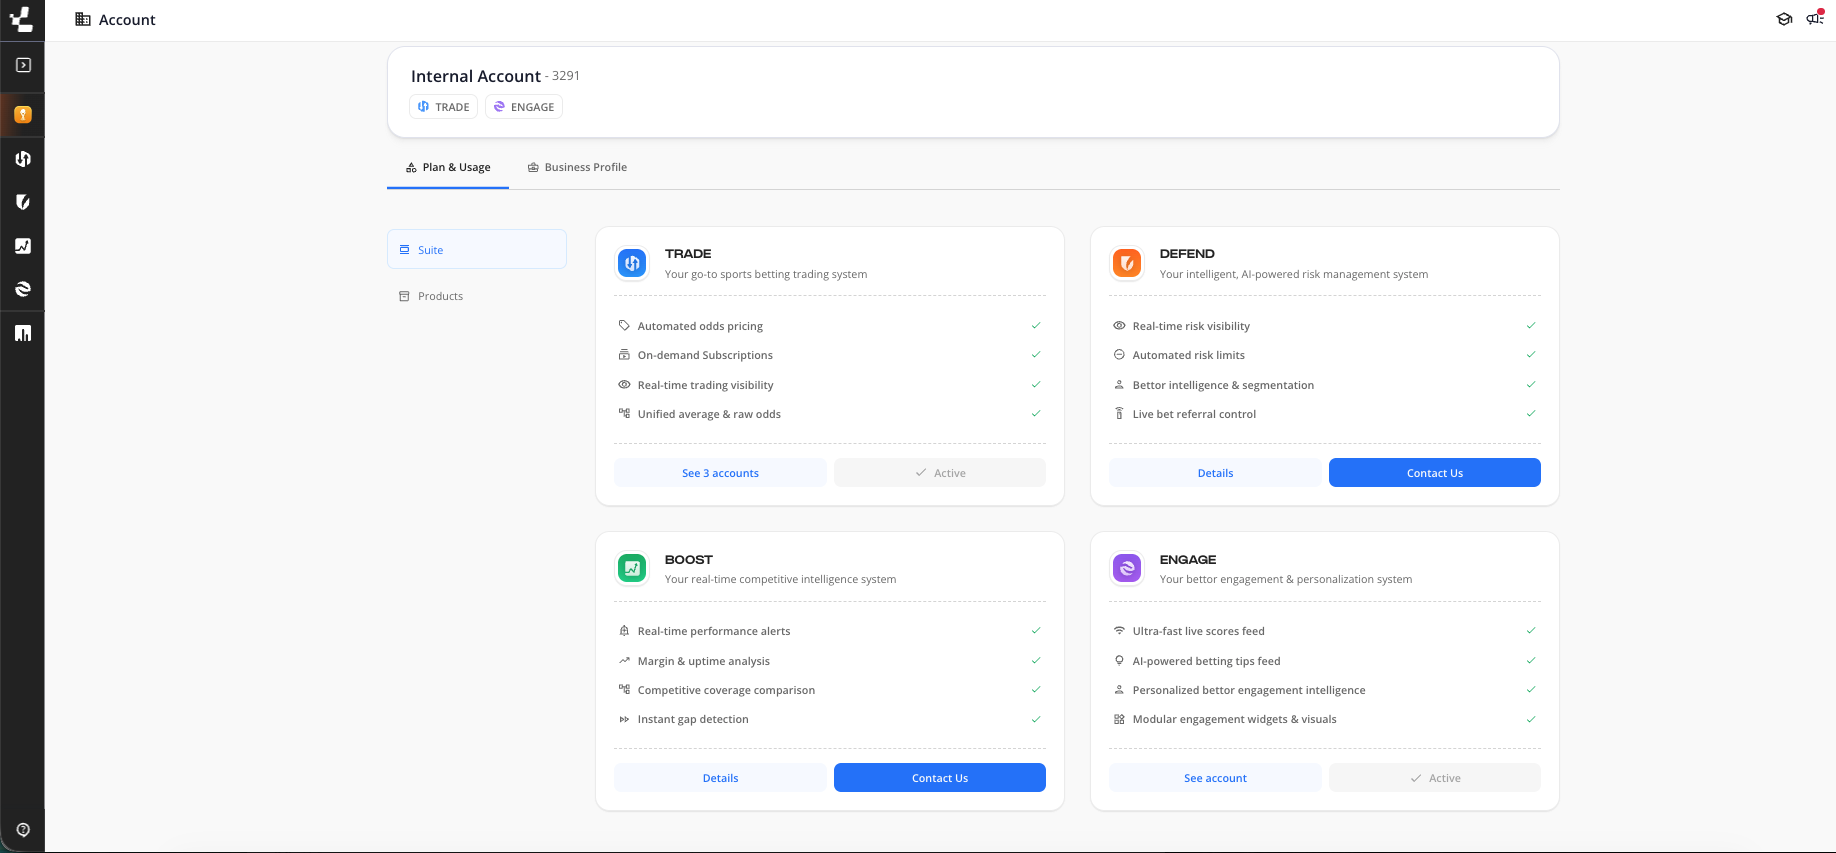This screenshot has width=1836, height=853.
Task: Open the help question mark icon
Action: [23, 830]
